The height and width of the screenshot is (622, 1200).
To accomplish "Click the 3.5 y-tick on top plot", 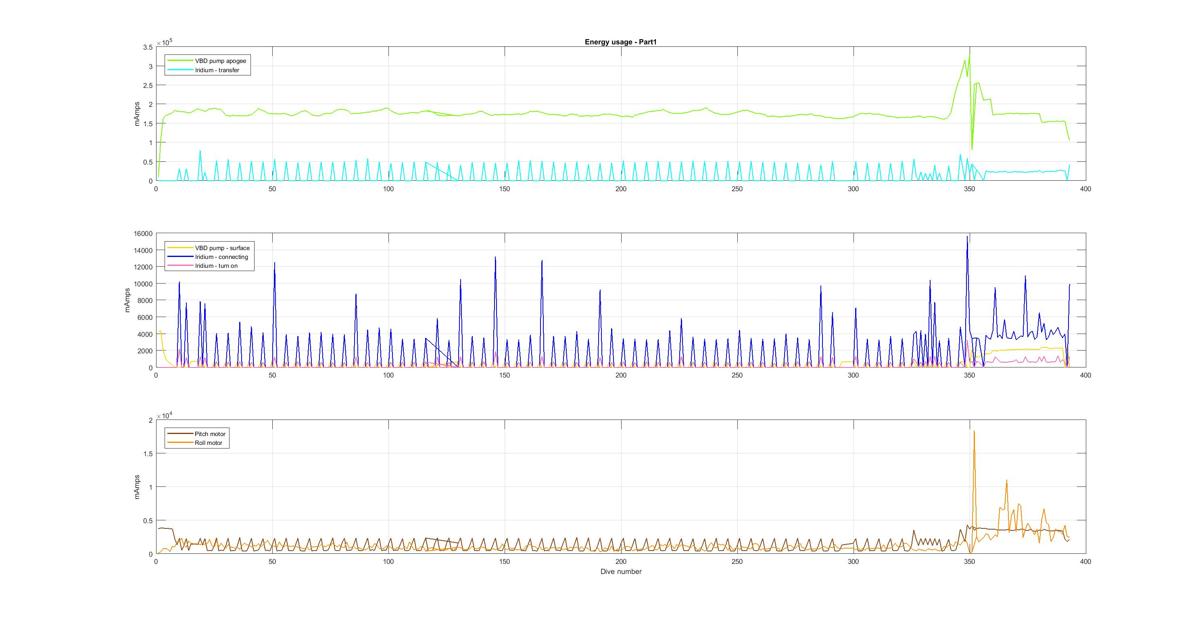I will click(x=147, y=47).
